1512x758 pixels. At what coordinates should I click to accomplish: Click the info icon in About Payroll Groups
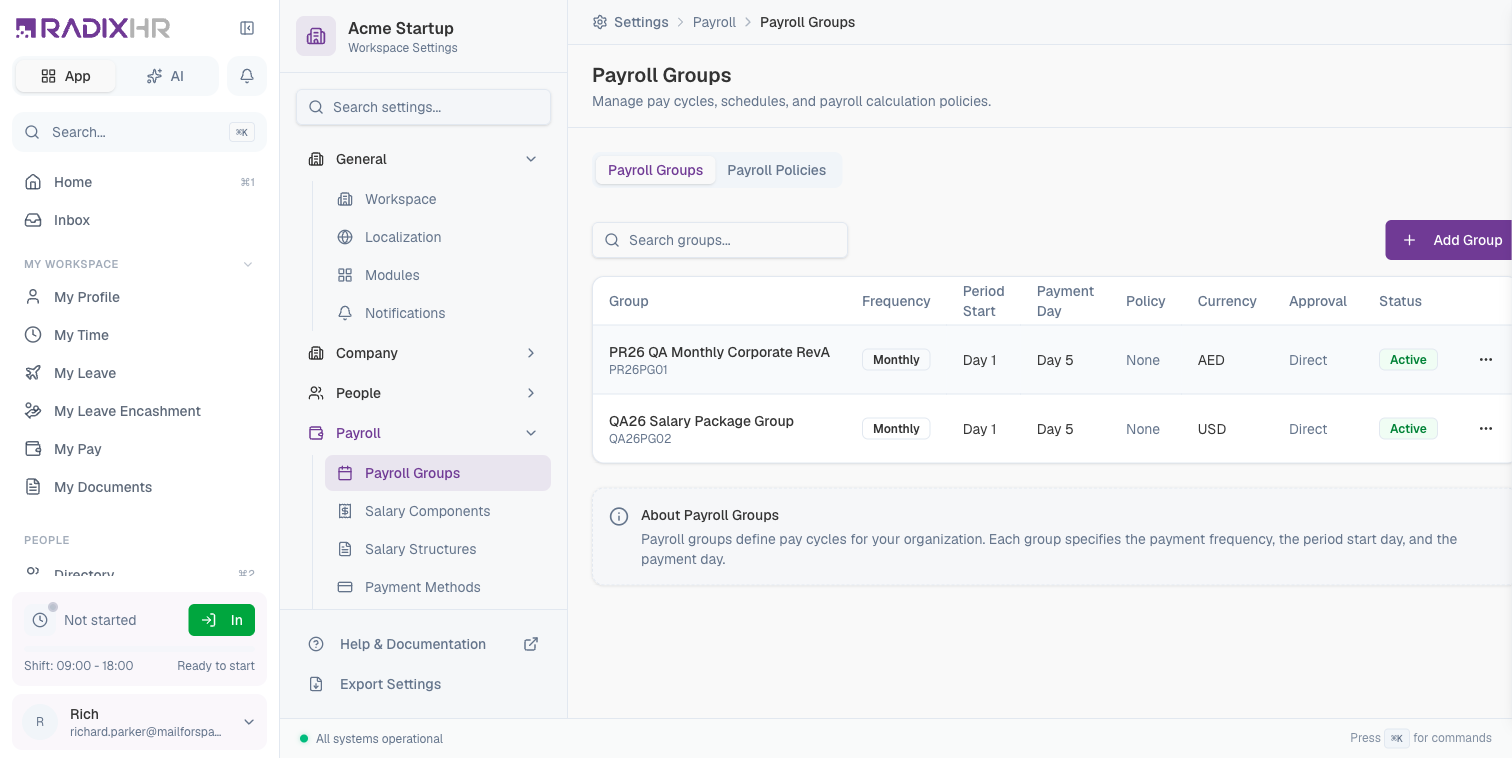[x=619, y=516]
